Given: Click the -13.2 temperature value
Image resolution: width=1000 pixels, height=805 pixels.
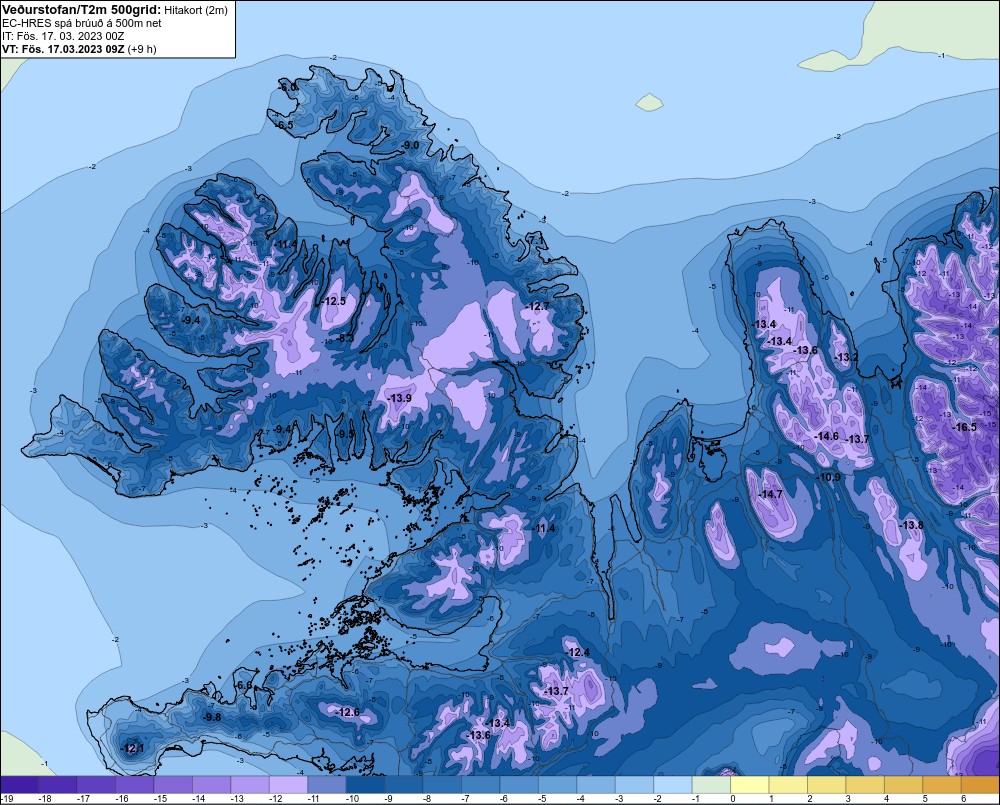Looking at the screenshot, I should point(846,357).
